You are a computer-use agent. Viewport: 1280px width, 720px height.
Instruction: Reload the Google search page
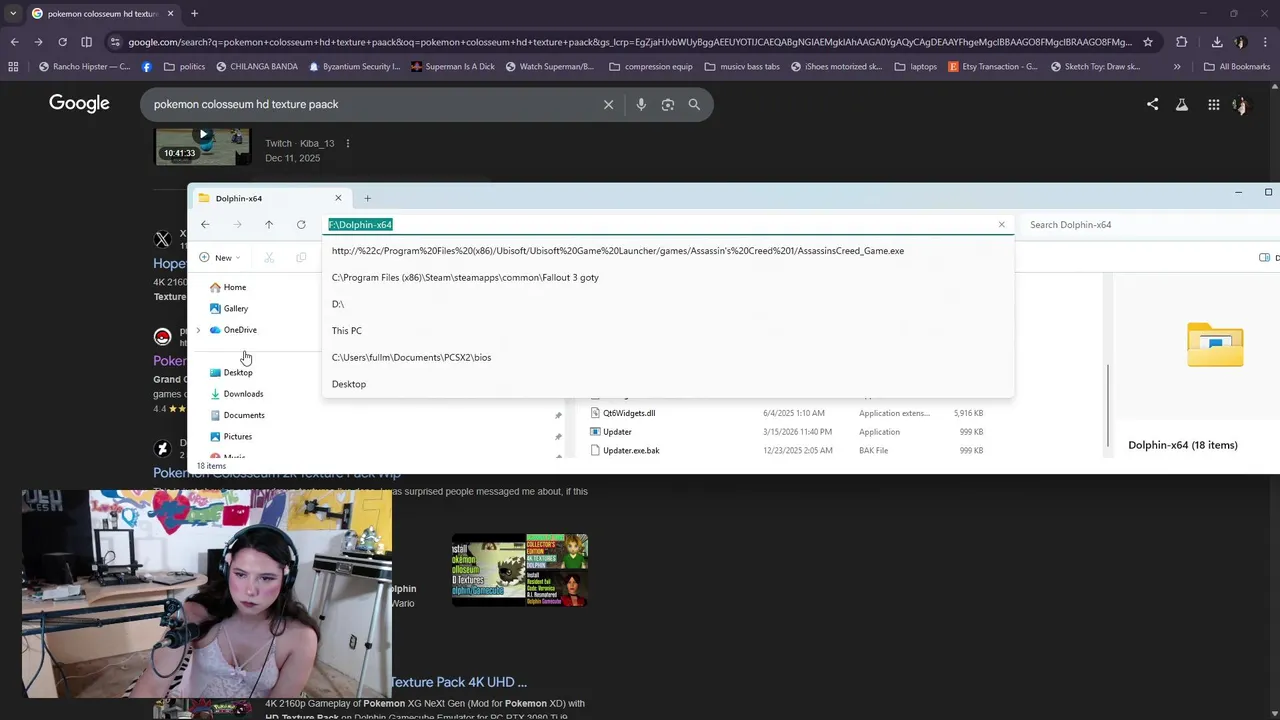(62, 42)
